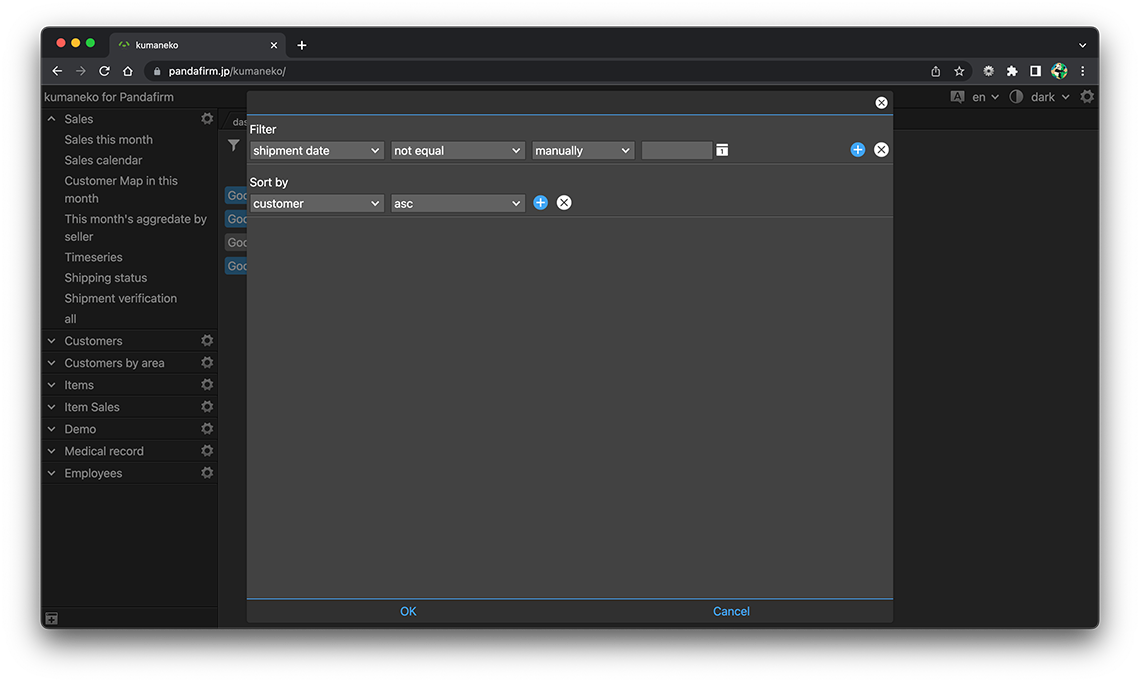The height and width of the screenshot is (683, 1140).
Task: Open the asc sort order dropdown
Action: point(457,204)
